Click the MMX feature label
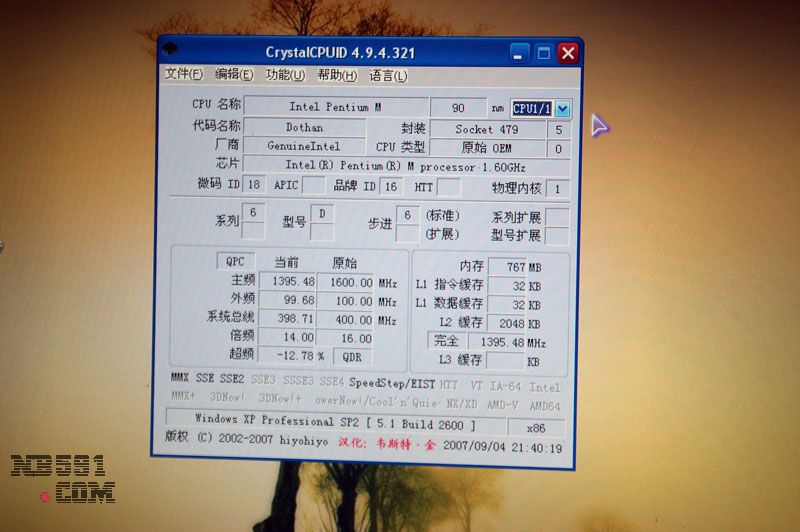The image size is (800, 532). click(180, 377)
